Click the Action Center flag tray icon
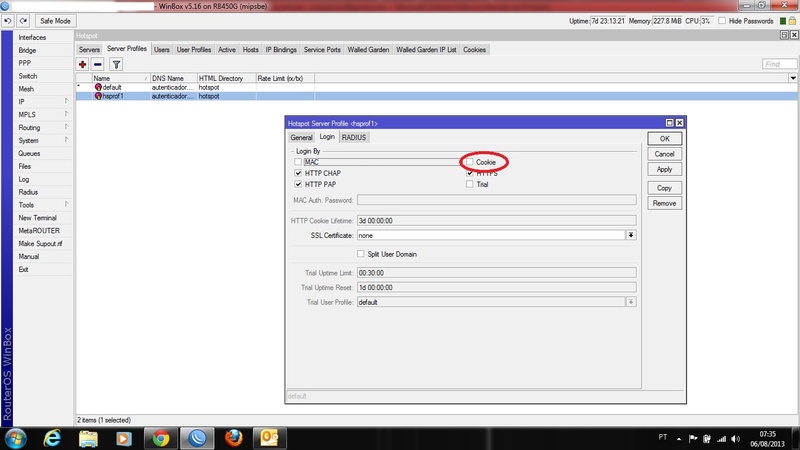The width and height of the screenshot is (800, 450). (693, 439)
